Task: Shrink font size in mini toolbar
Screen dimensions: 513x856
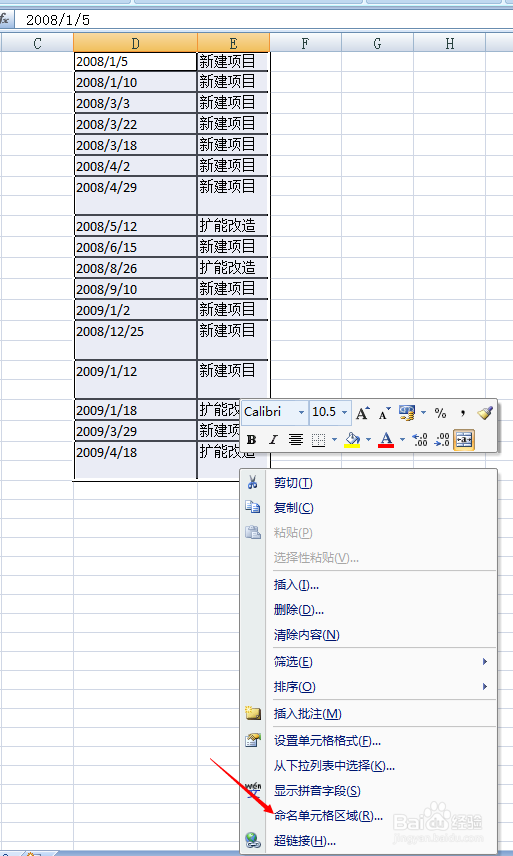Action: pyautogui.click(x=385, y=413)
